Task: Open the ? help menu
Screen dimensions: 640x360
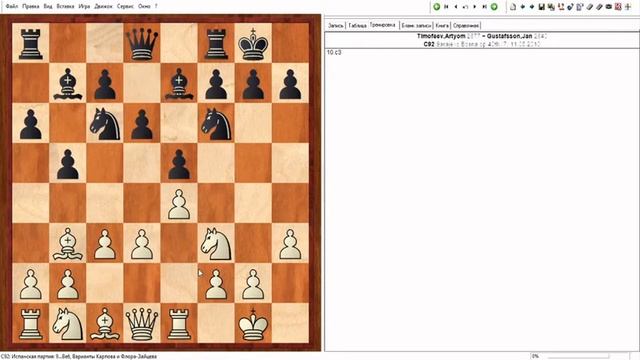Action: pos(156,7)
